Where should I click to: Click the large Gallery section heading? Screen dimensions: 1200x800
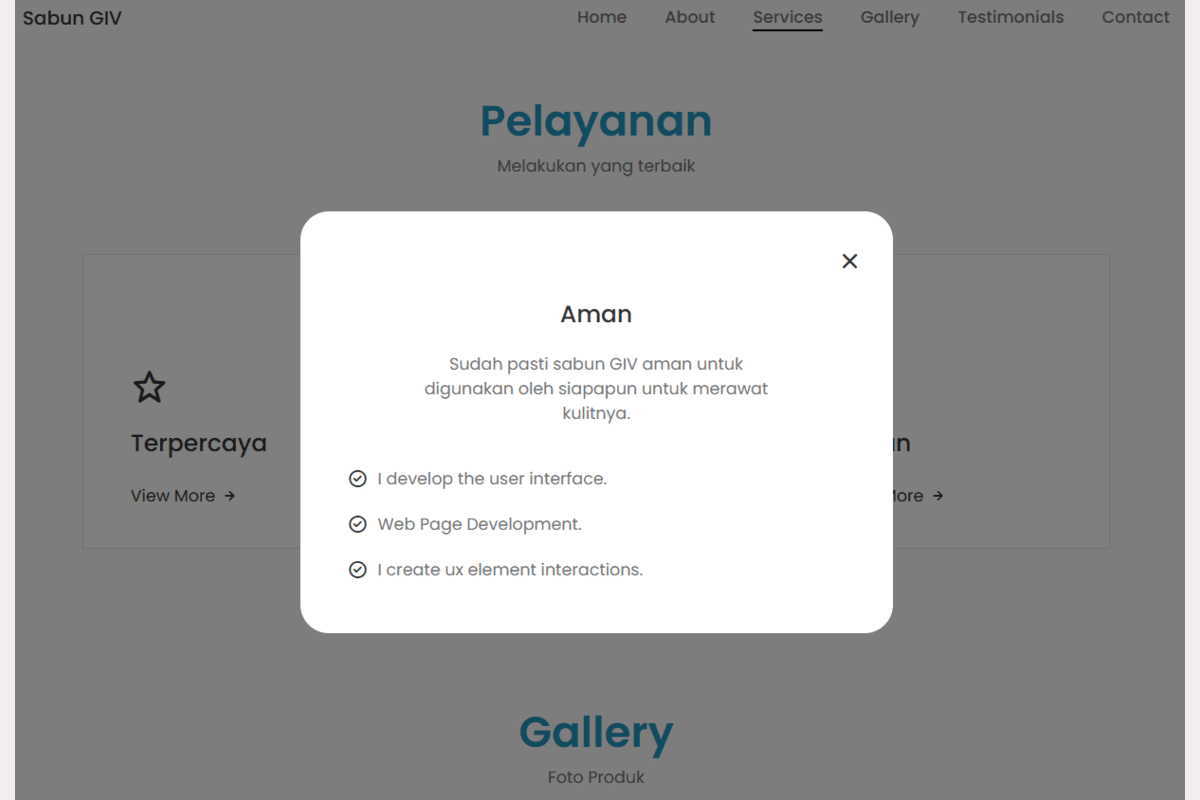point(596,732)
